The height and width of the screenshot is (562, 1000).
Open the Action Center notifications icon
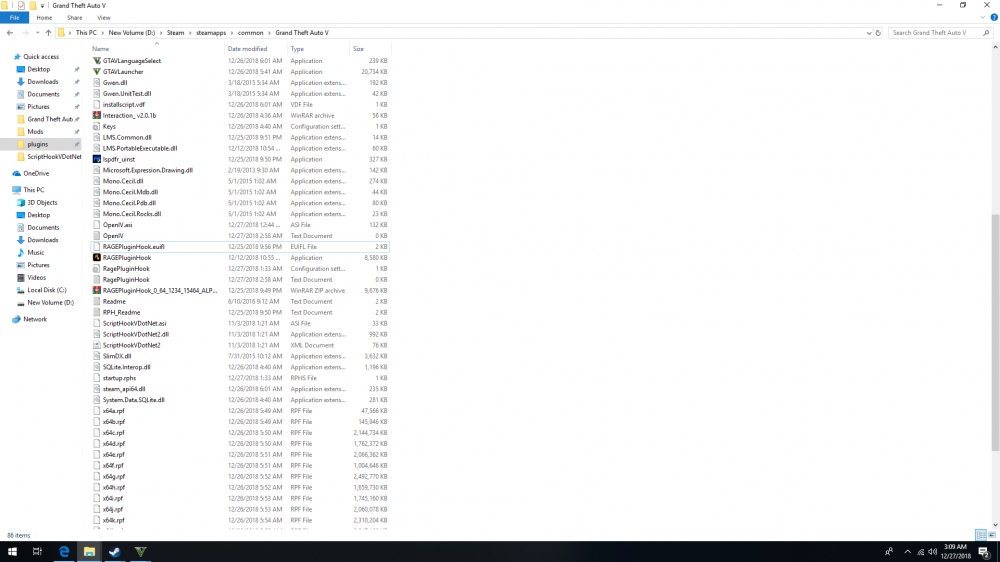point(984,552)
